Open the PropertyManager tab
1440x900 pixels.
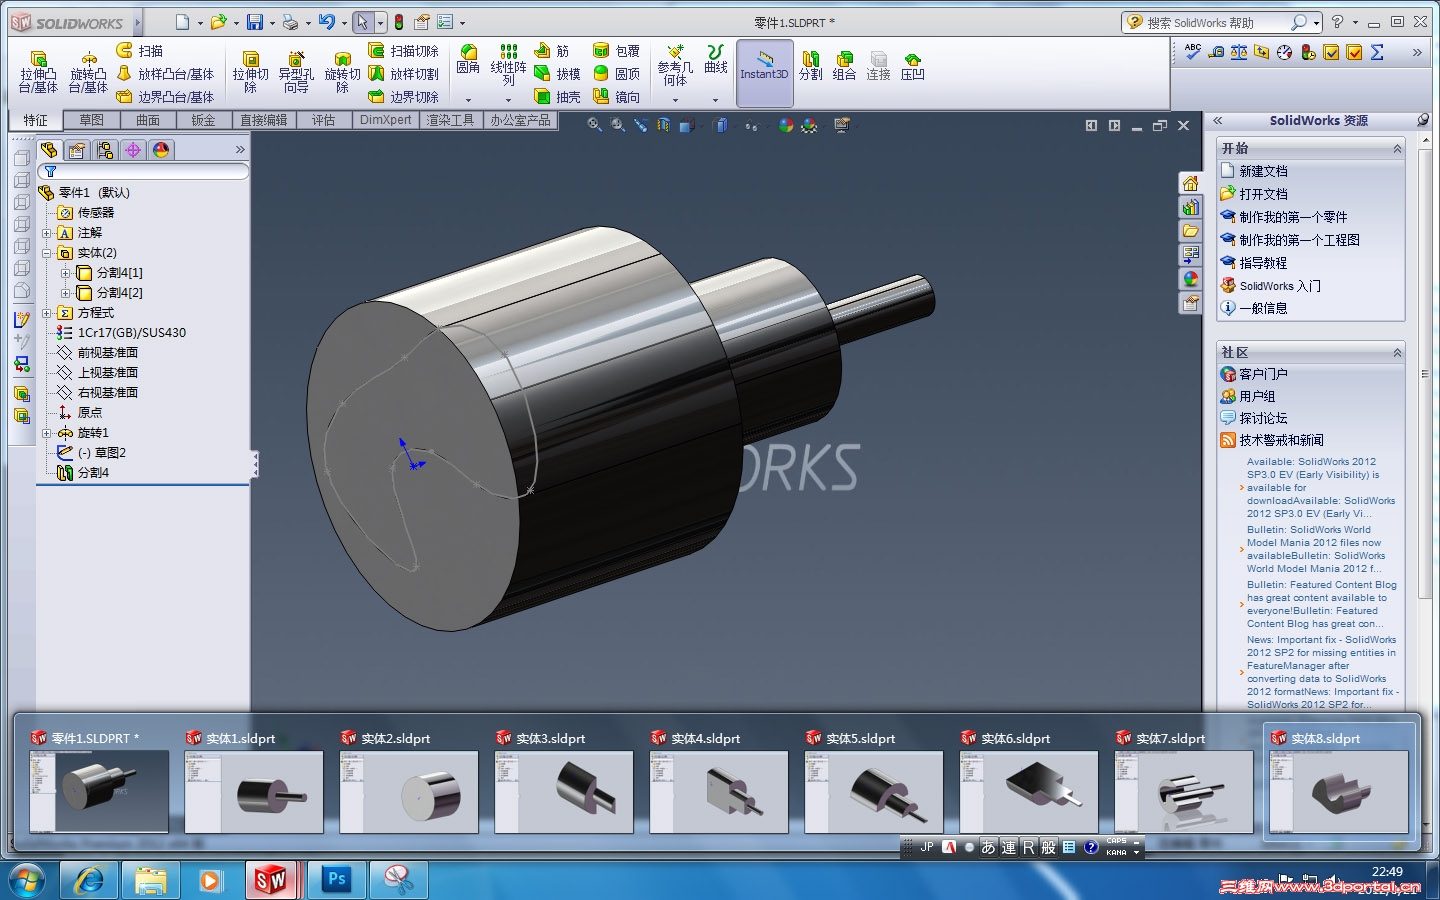[x=77, y=150]
